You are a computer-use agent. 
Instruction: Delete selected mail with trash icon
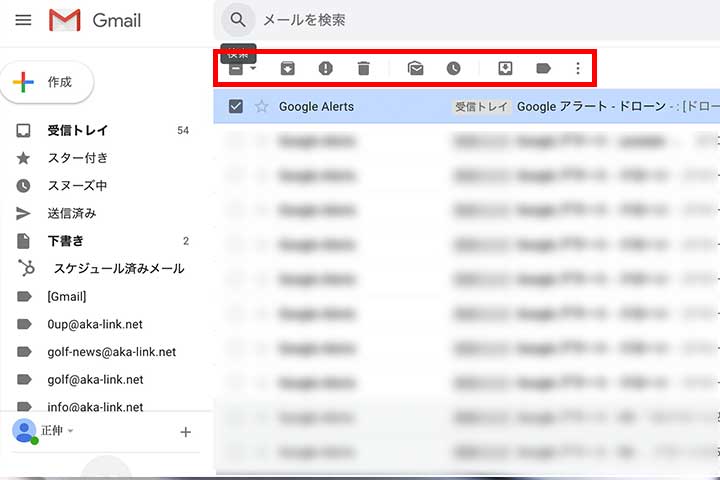363,68
